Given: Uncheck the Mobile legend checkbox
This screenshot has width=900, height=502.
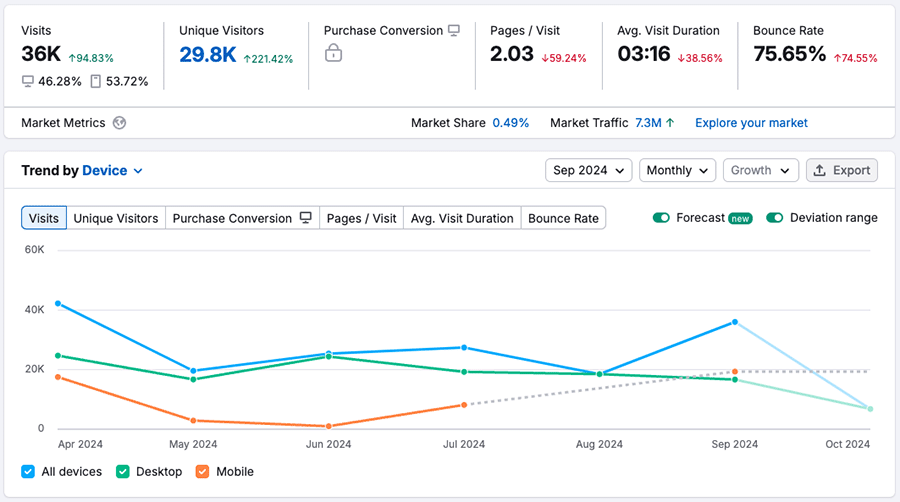Looking at the screenshot, I should (202, 472).
